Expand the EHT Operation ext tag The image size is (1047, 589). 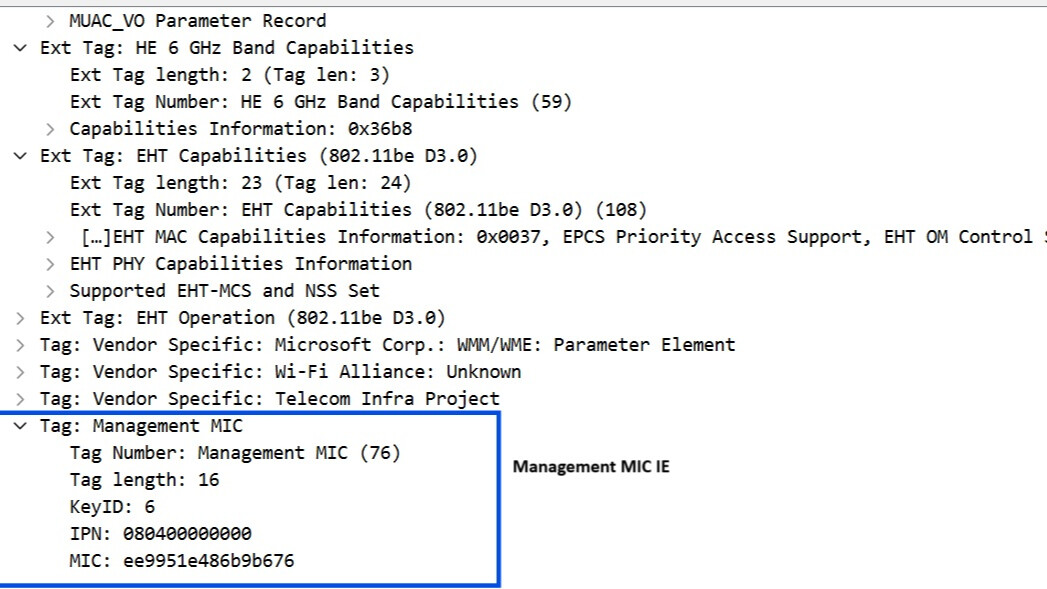[x=20, y=318]
